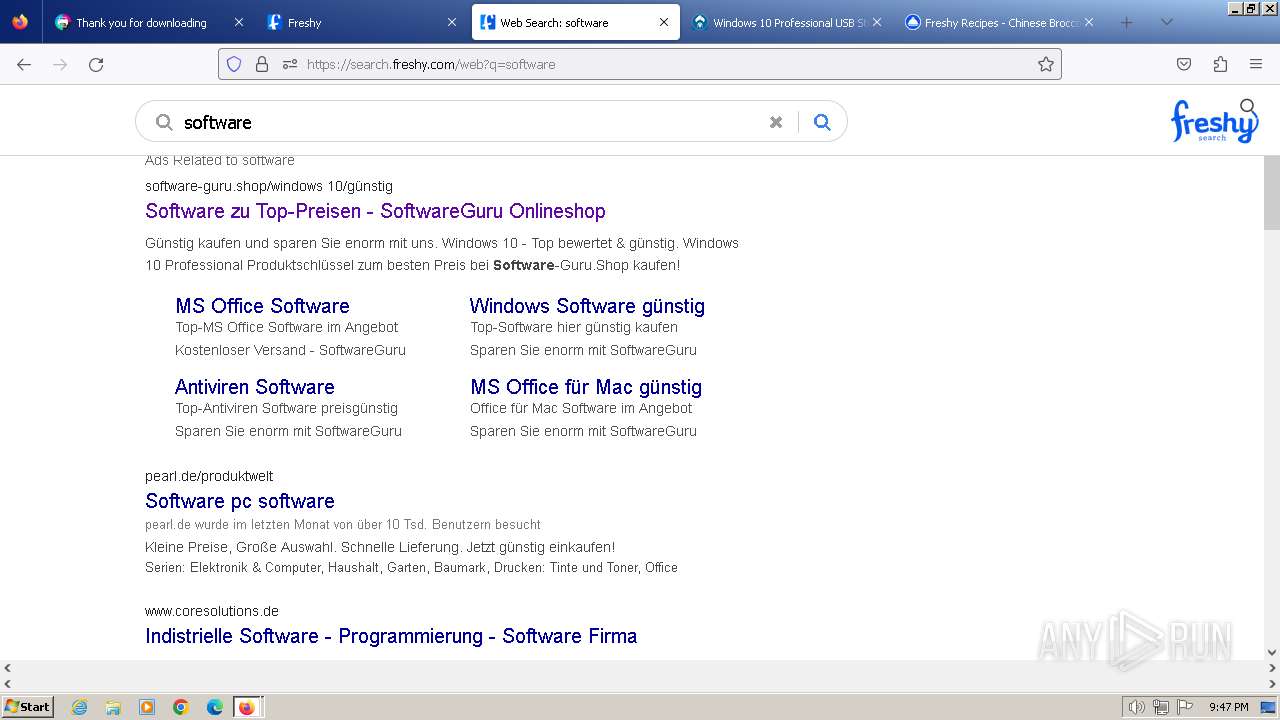The width and height of the screenshot is (1280, 720).
Task: Focus the Freshy search input field
Action: click(x=470, y=122)
